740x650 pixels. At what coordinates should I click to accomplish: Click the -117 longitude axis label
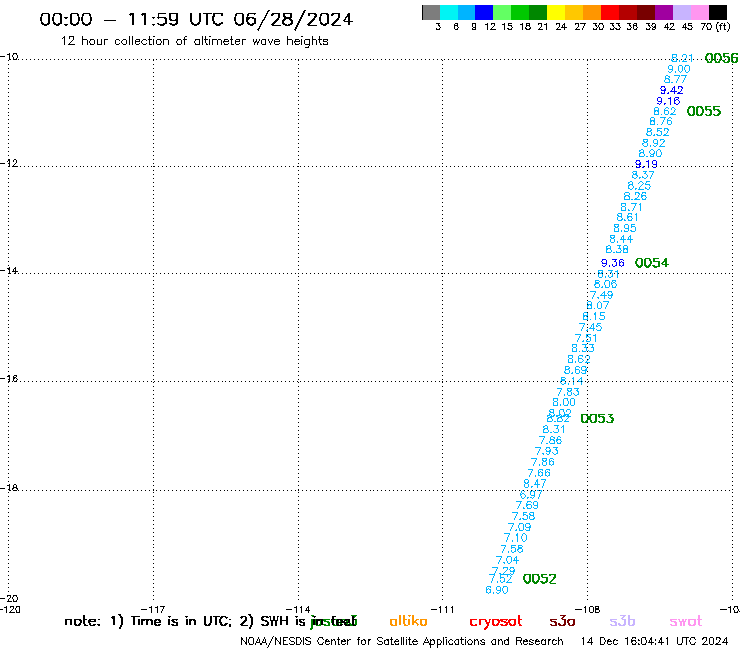pos(153,609)
